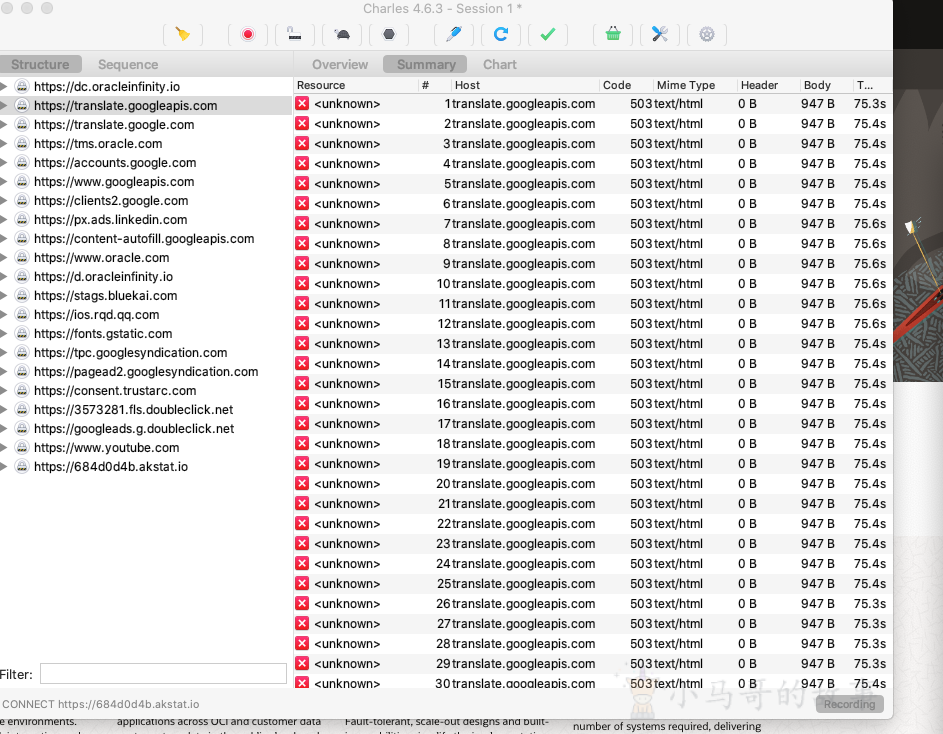Select https://googleads.g.doubleclick.net in tree
Image resolution: width=943 pixels, height=734 pixels.
pos(134,428)
